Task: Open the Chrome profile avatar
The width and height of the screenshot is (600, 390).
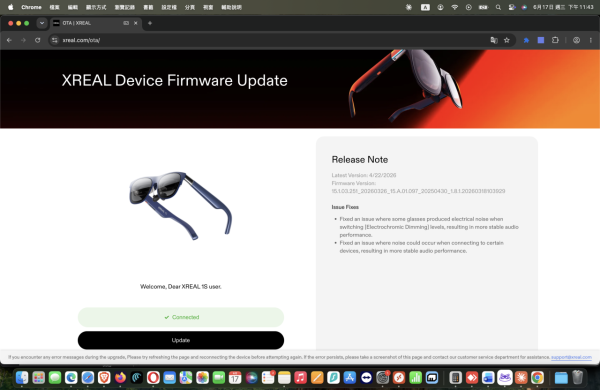Action: tap(576, 40)
